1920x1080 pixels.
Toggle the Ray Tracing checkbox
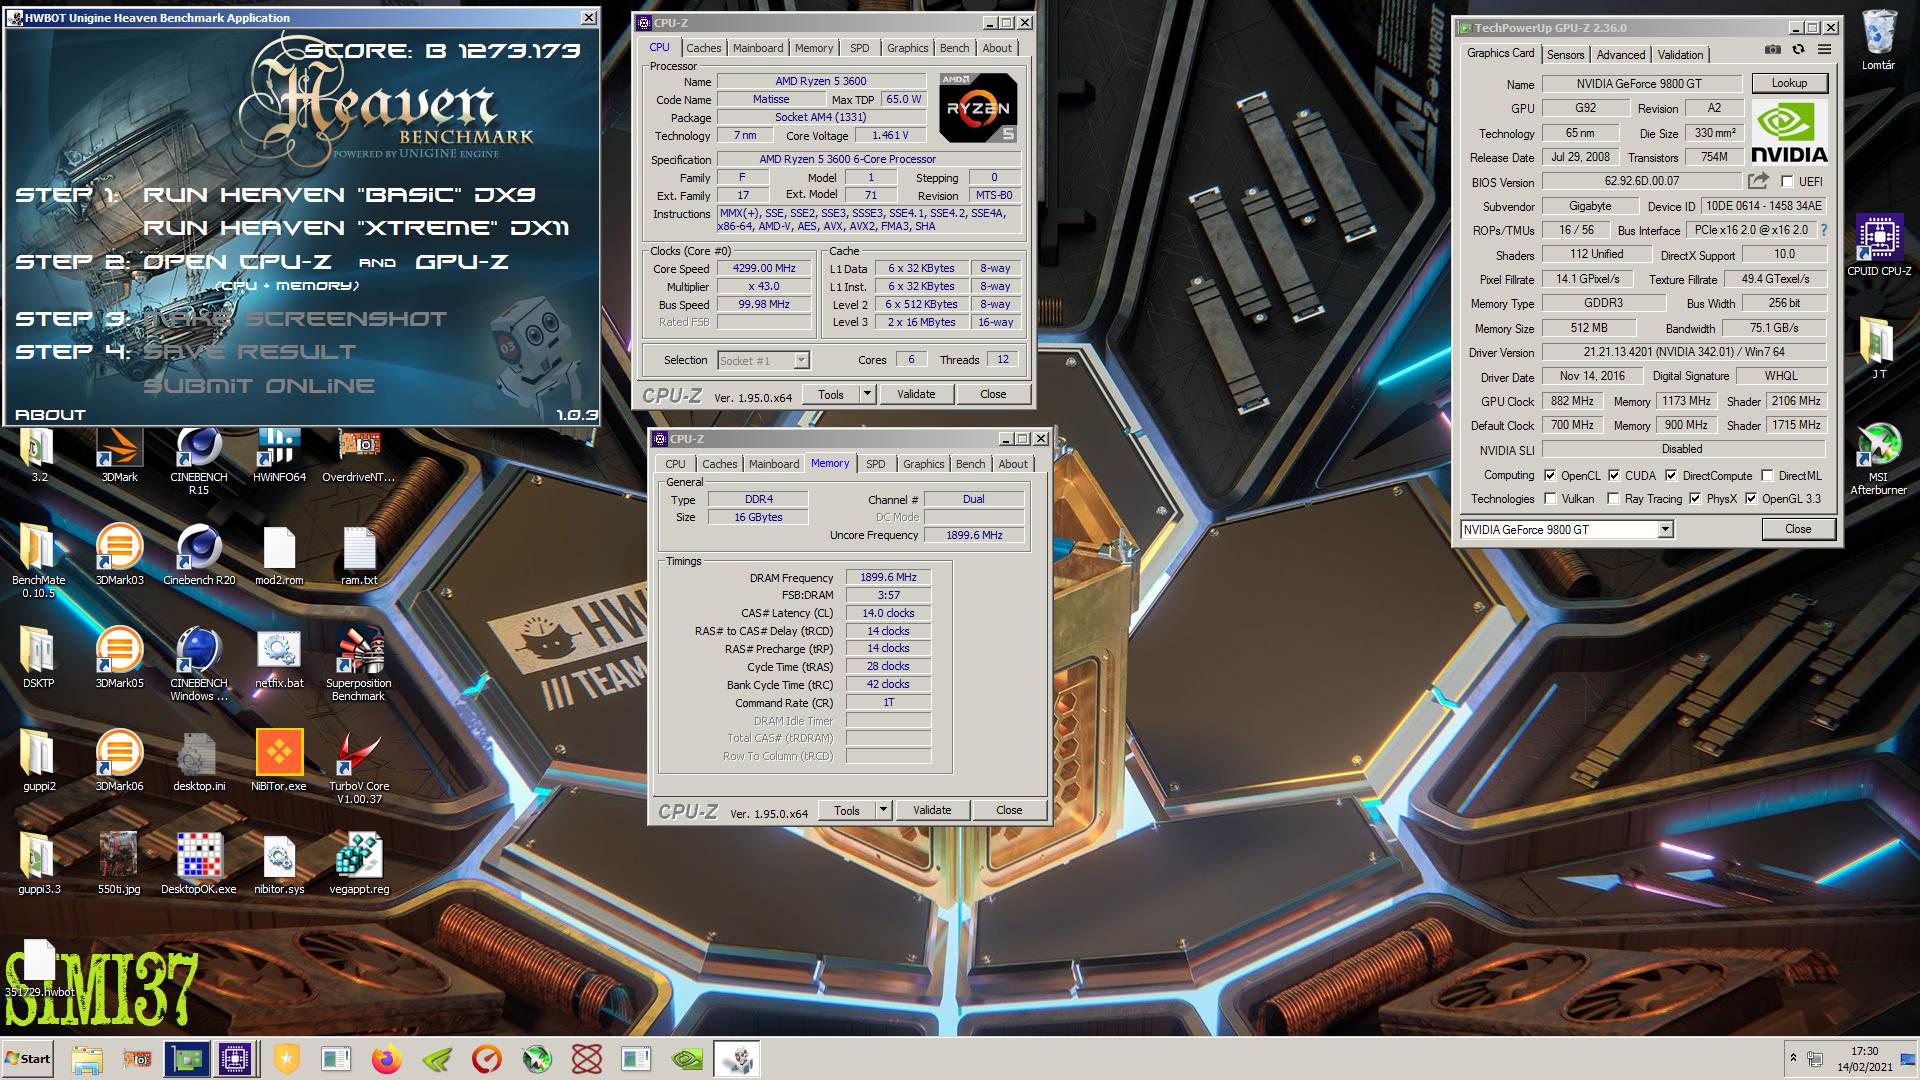1613,498
